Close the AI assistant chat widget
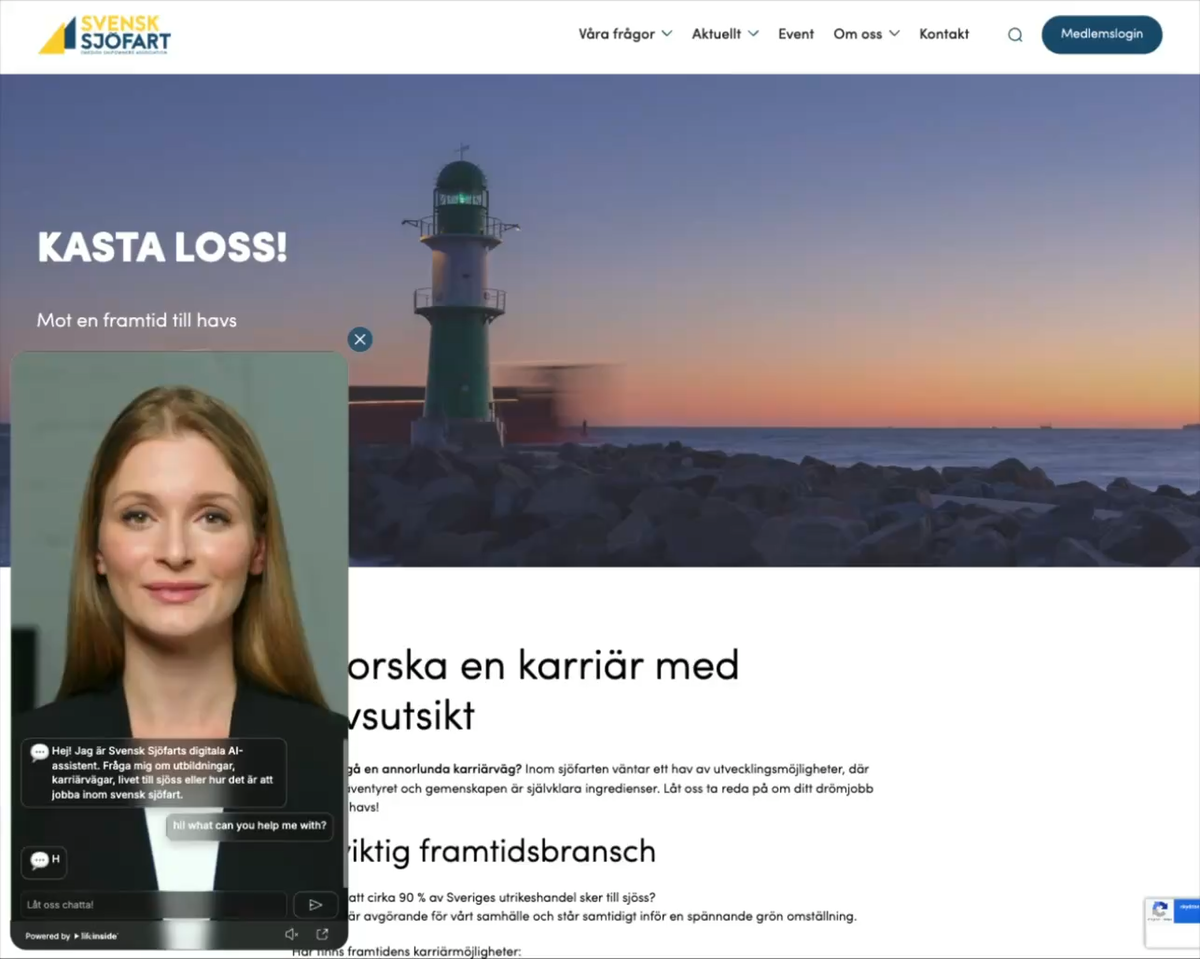The image size is (1200, 959). [360, 339]
